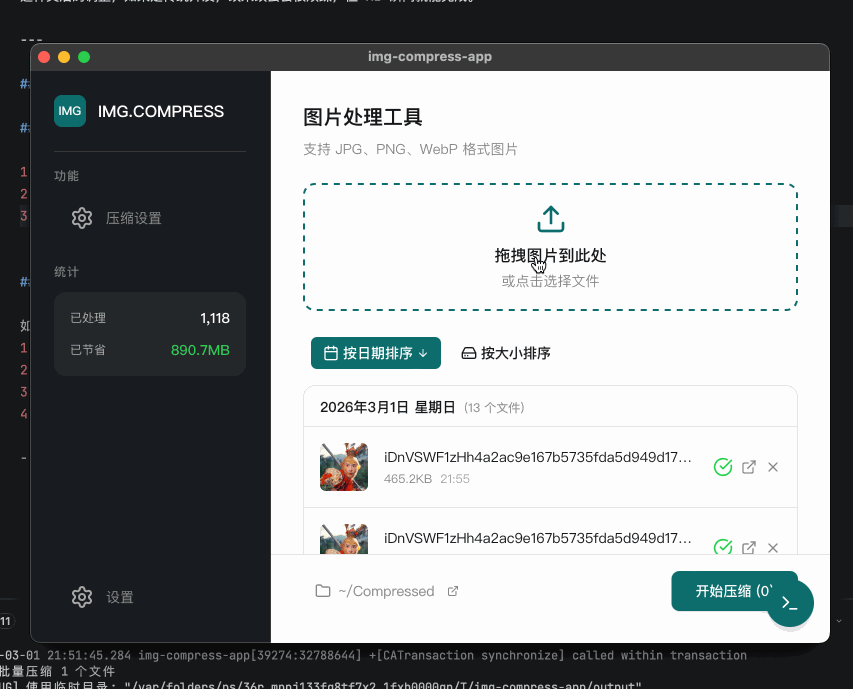Open 设置 at the sidebar bottom
Screen dimensions: 853x689
coord(119,597)
